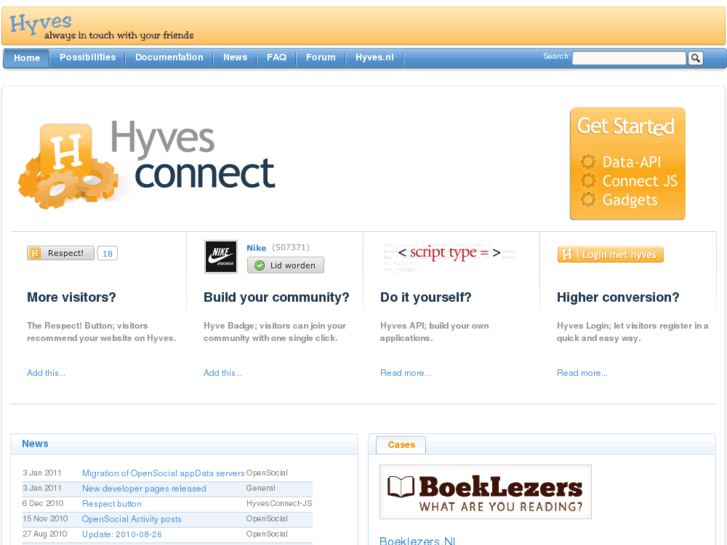Select the Cases tab
The height and width of the screenshot is (545, 727).
[x=401, y=445]
